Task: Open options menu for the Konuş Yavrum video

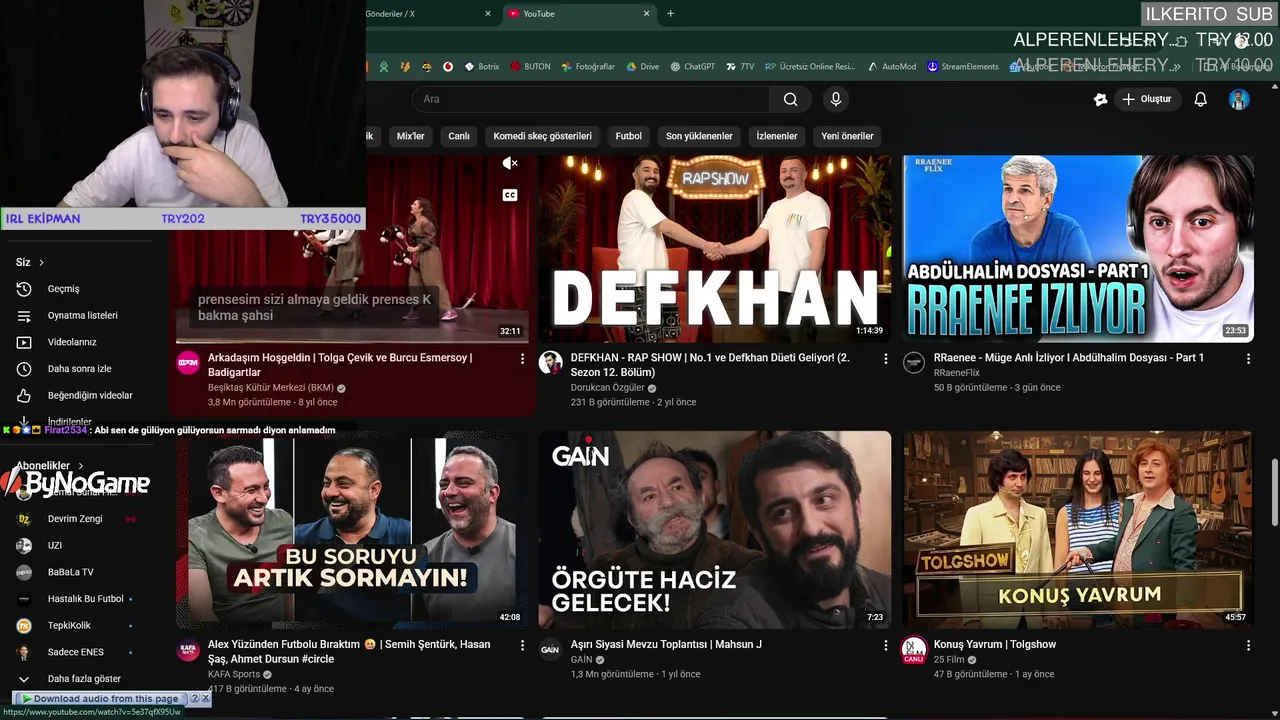Action: pyautogui.click(x=1248, y=645)
